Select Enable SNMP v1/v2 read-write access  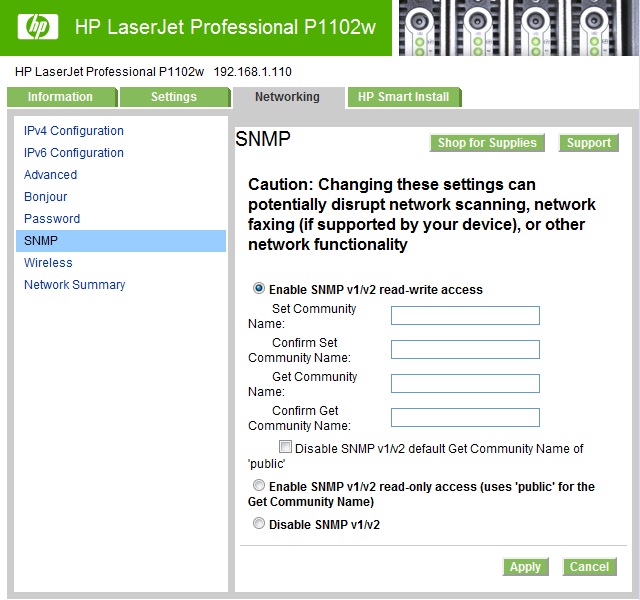(258, 288)
